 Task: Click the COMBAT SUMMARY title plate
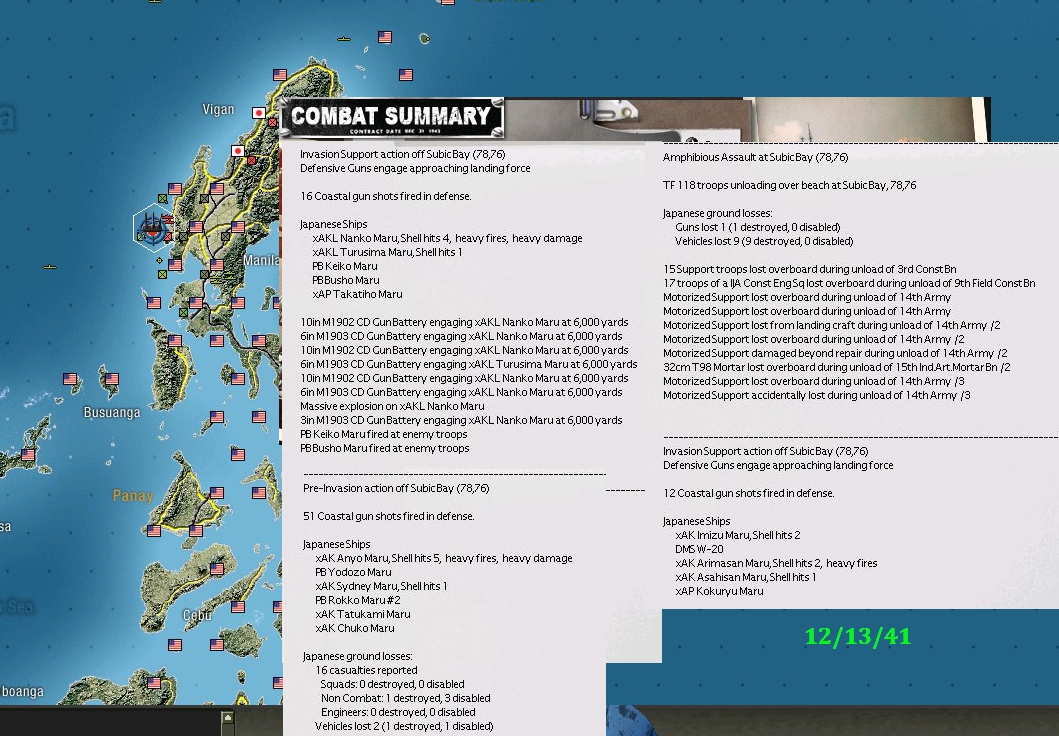tap(392, 117)
